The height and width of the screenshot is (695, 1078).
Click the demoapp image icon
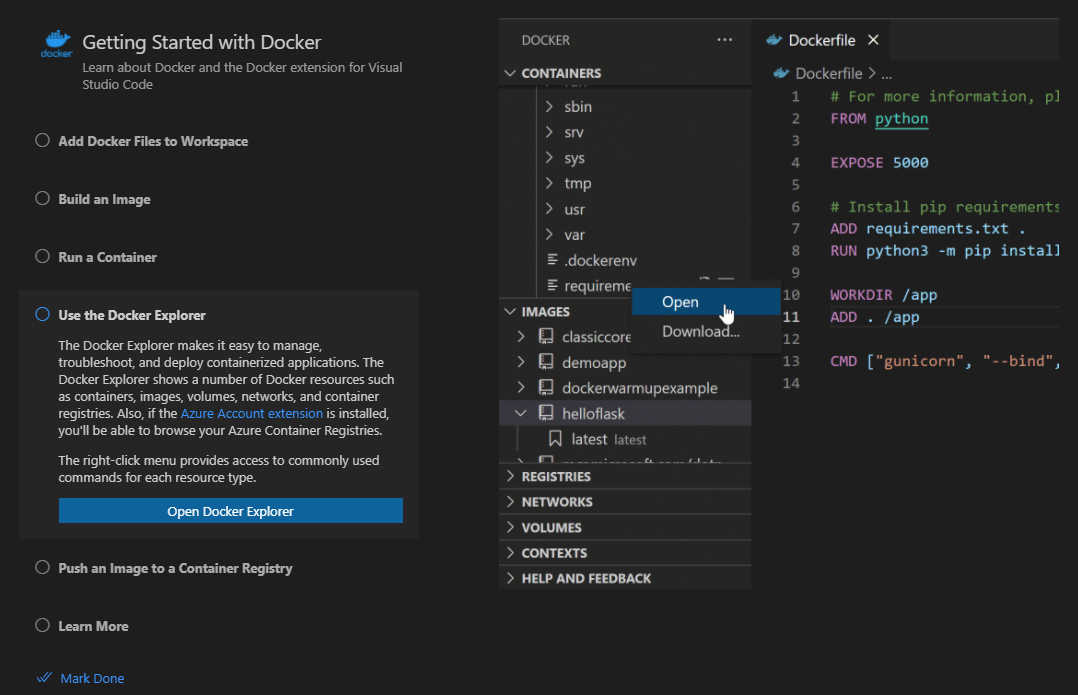(x=546, y=362)
